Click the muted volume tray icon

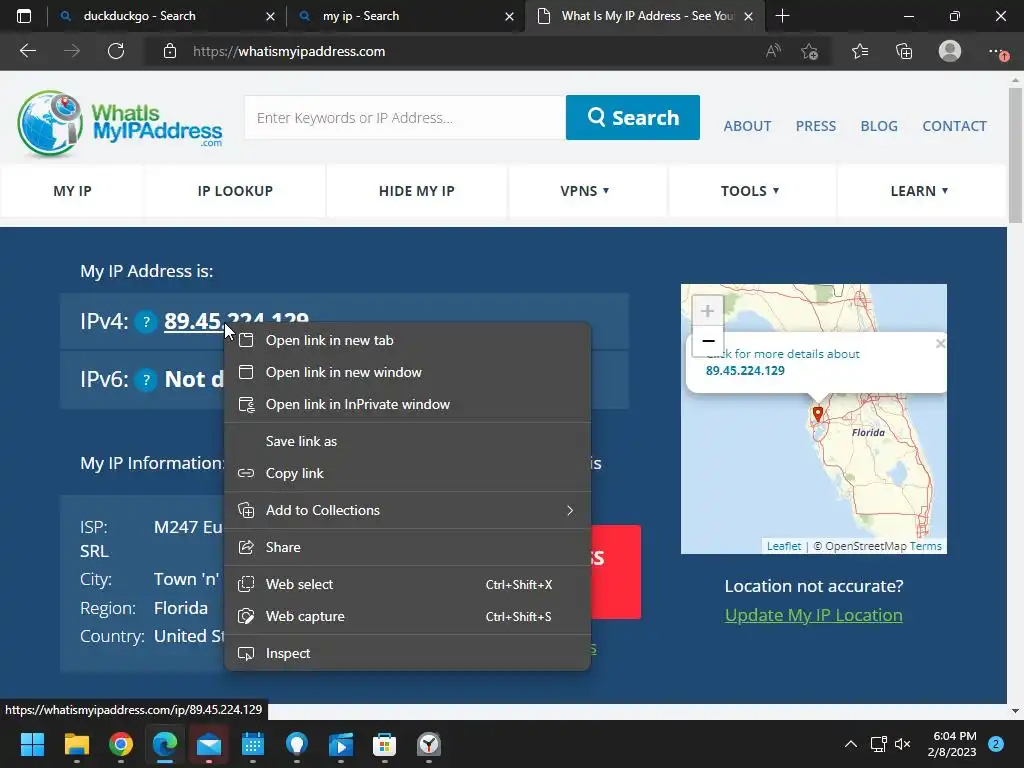[903, 744]
